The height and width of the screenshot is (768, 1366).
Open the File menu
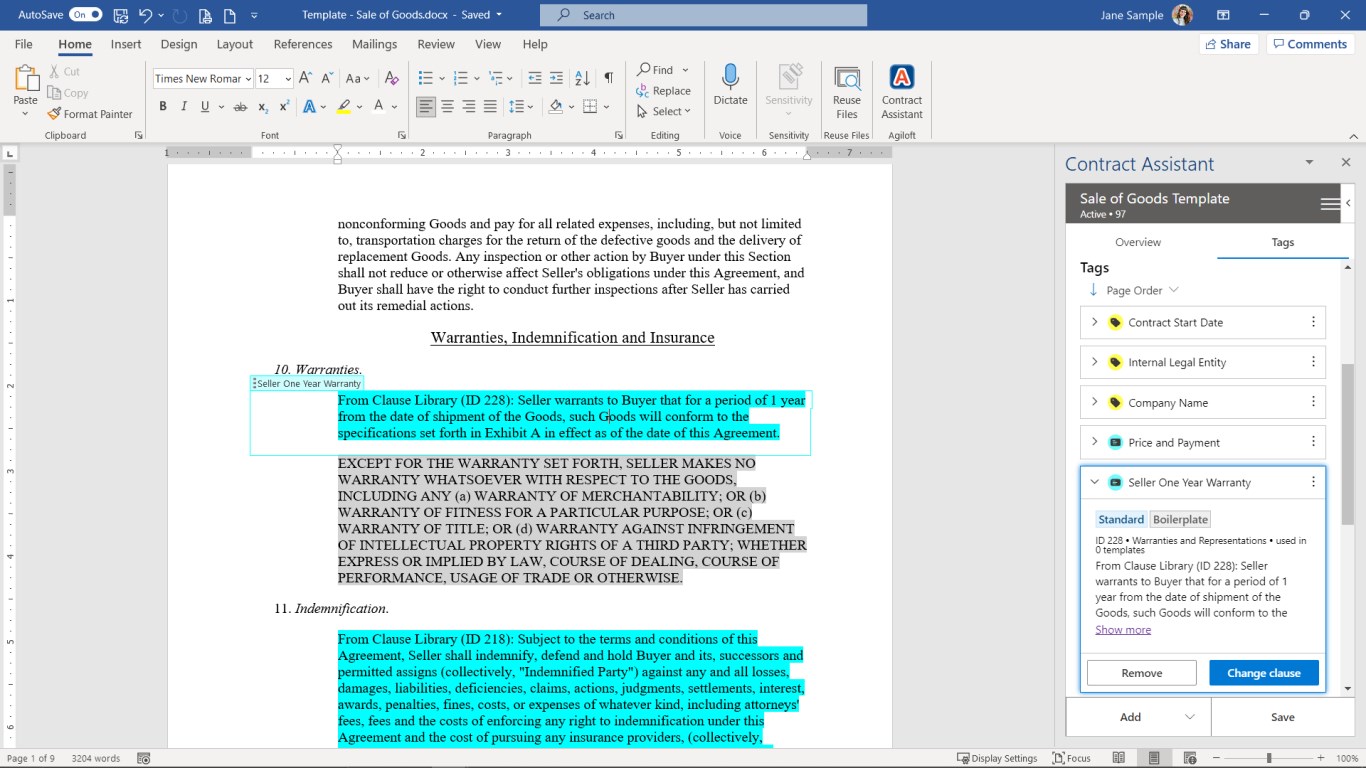point(24,44)
